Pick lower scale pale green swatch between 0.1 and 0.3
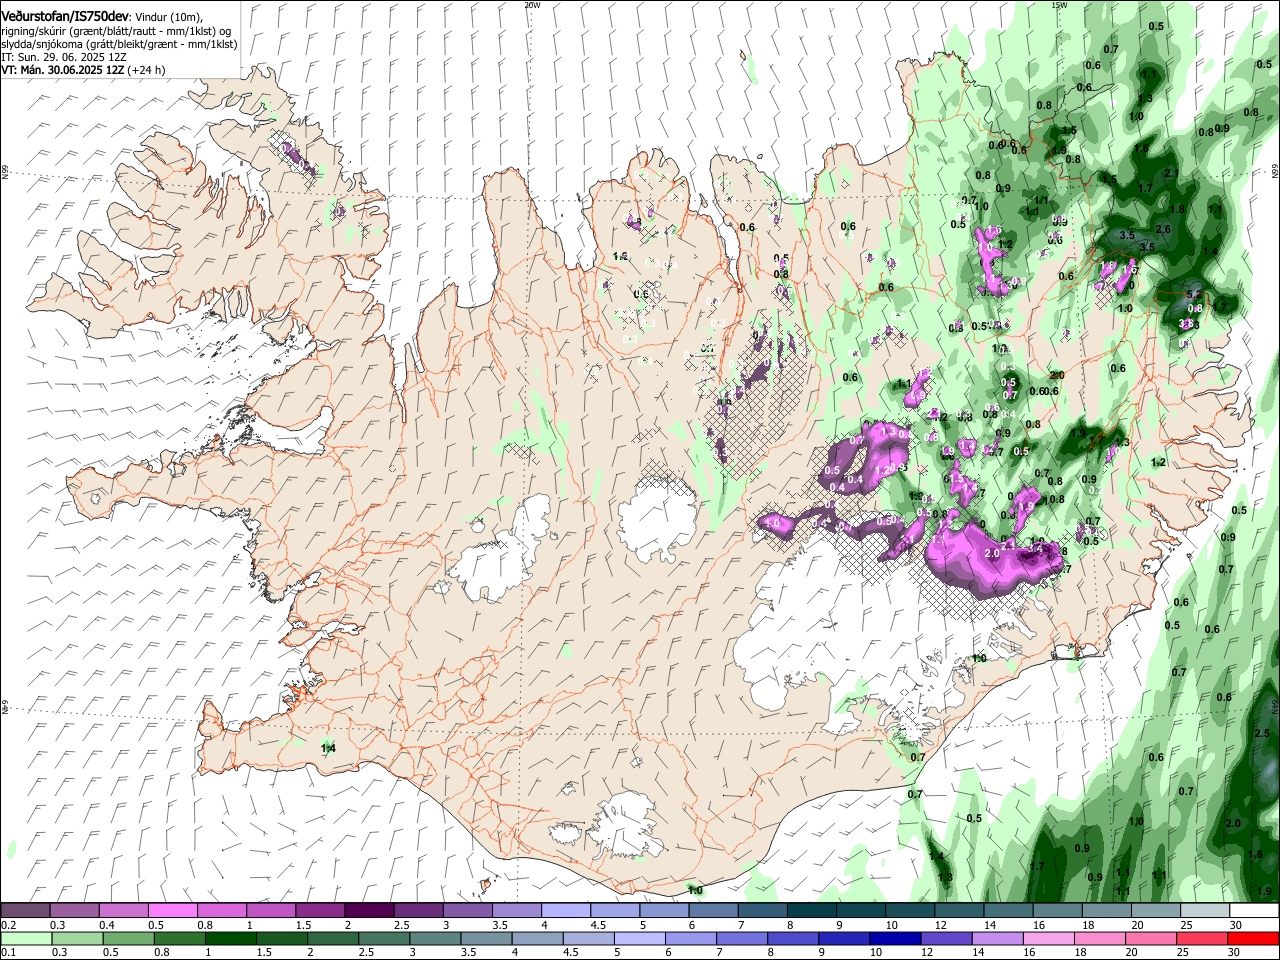 pos(25,939)
